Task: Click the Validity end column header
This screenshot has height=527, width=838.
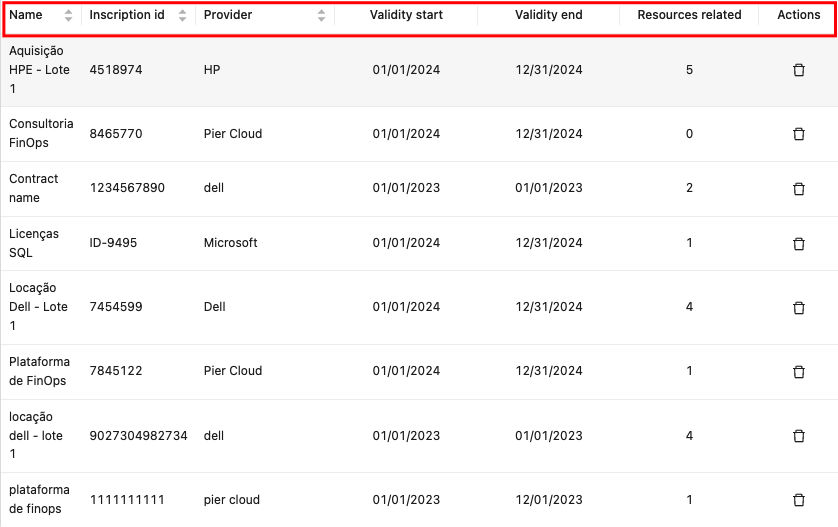Action: point(548,16)
